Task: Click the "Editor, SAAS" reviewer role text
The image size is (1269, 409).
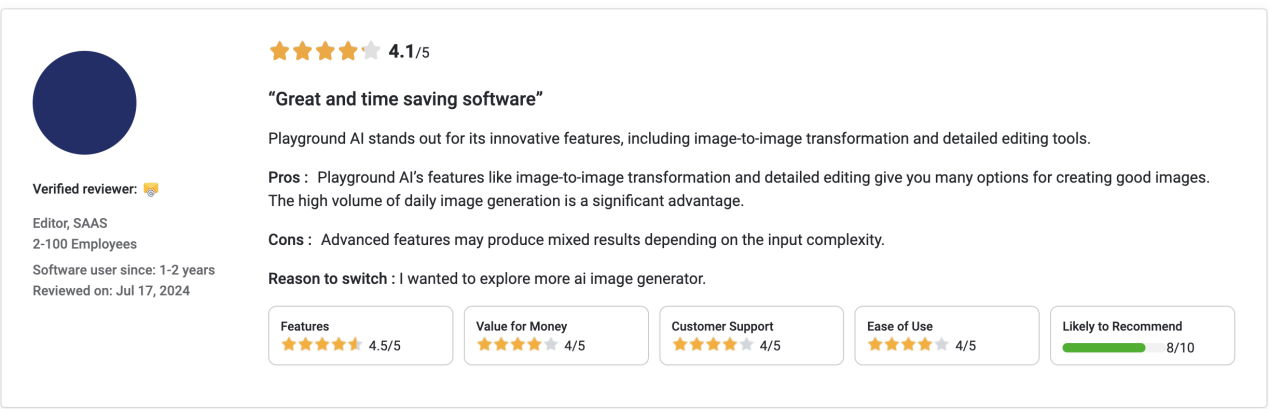Action: click(70, 224)
